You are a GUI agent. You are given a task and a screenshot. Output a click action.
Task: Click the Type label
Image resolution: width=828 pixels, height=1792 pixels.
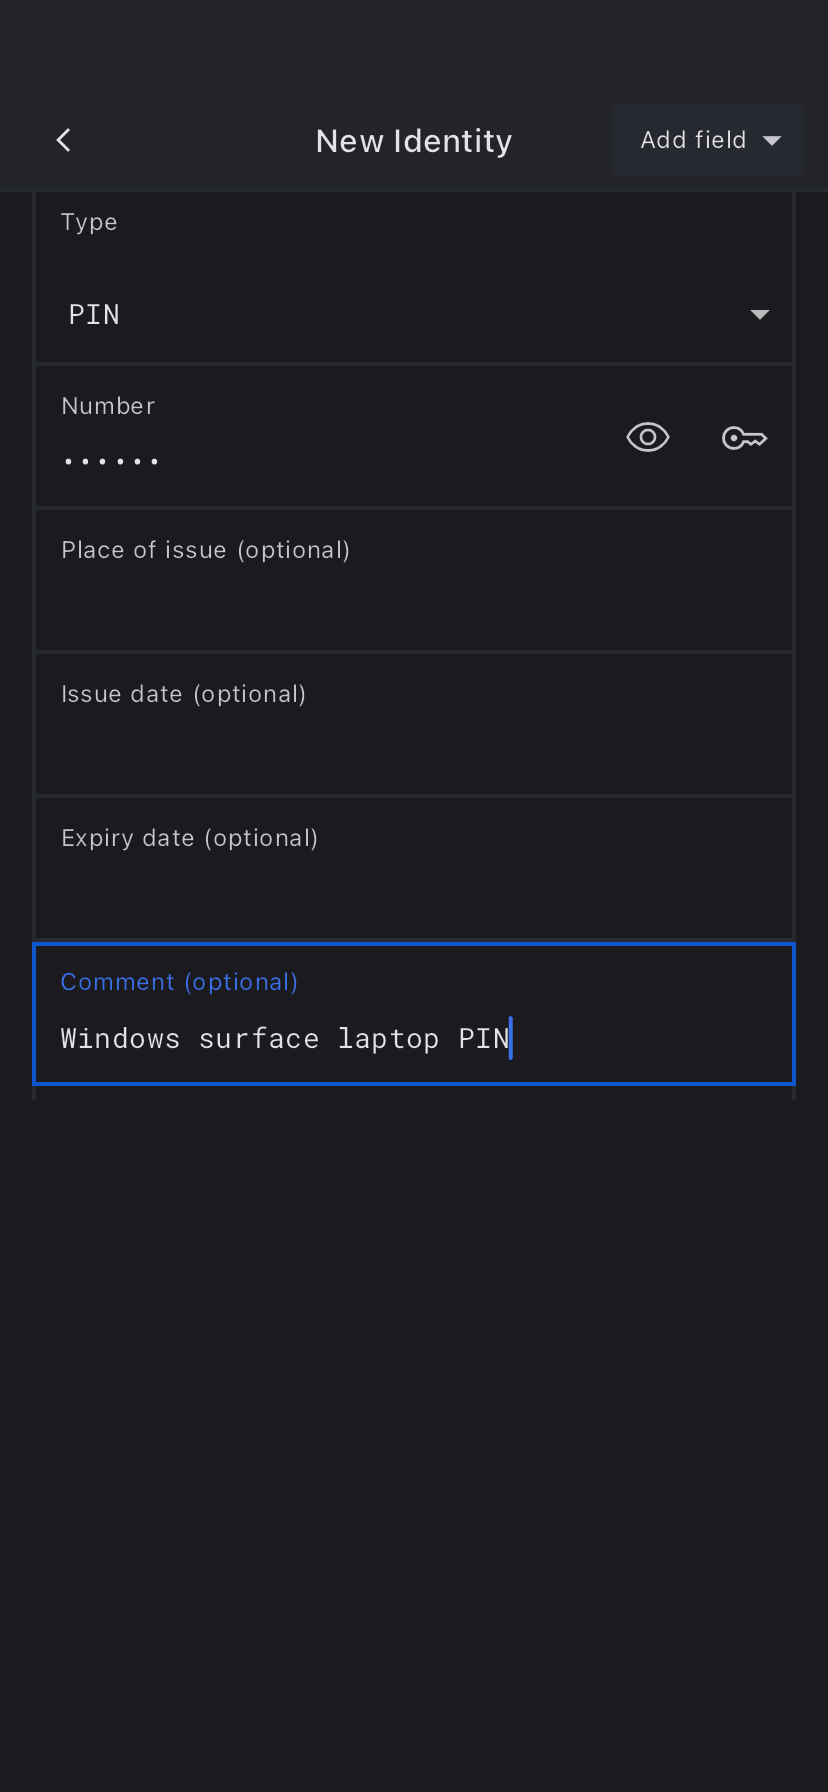coord(89,222)
